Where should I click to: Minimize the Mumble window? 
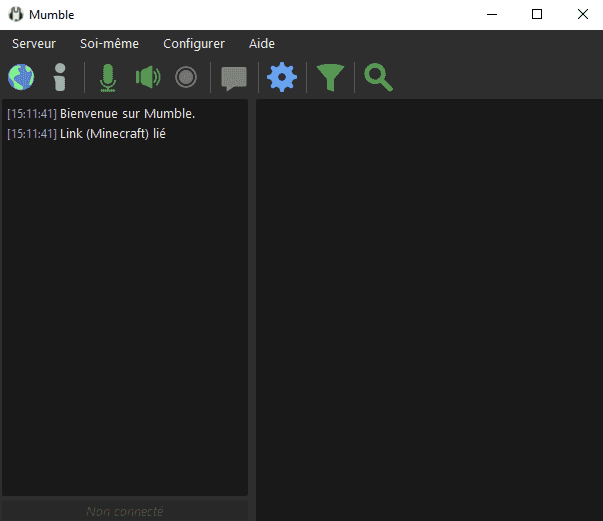[x=491, y=14]
